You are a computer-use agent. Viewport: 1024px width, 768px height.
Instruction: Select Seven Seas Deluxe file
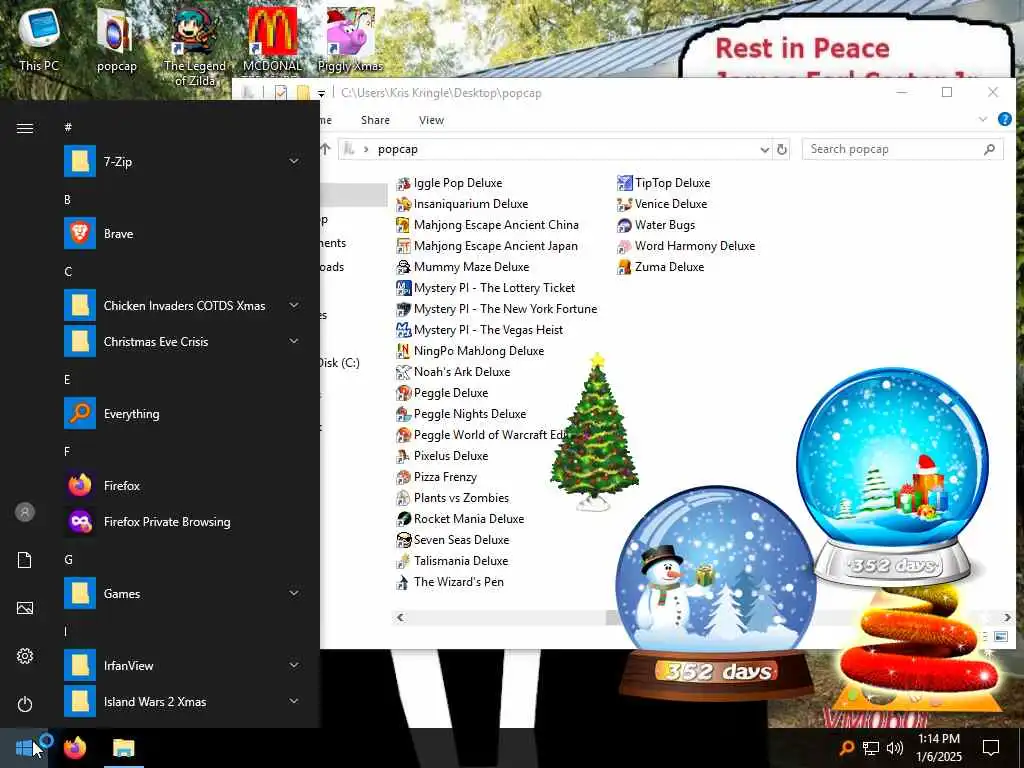pos(453,540)
